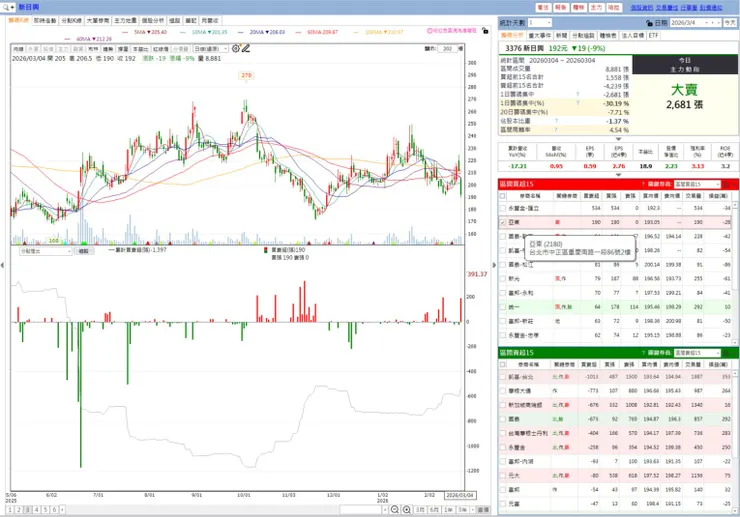Switch to the 個股分析 tab
740x517 pixels.
coord(153,20)
